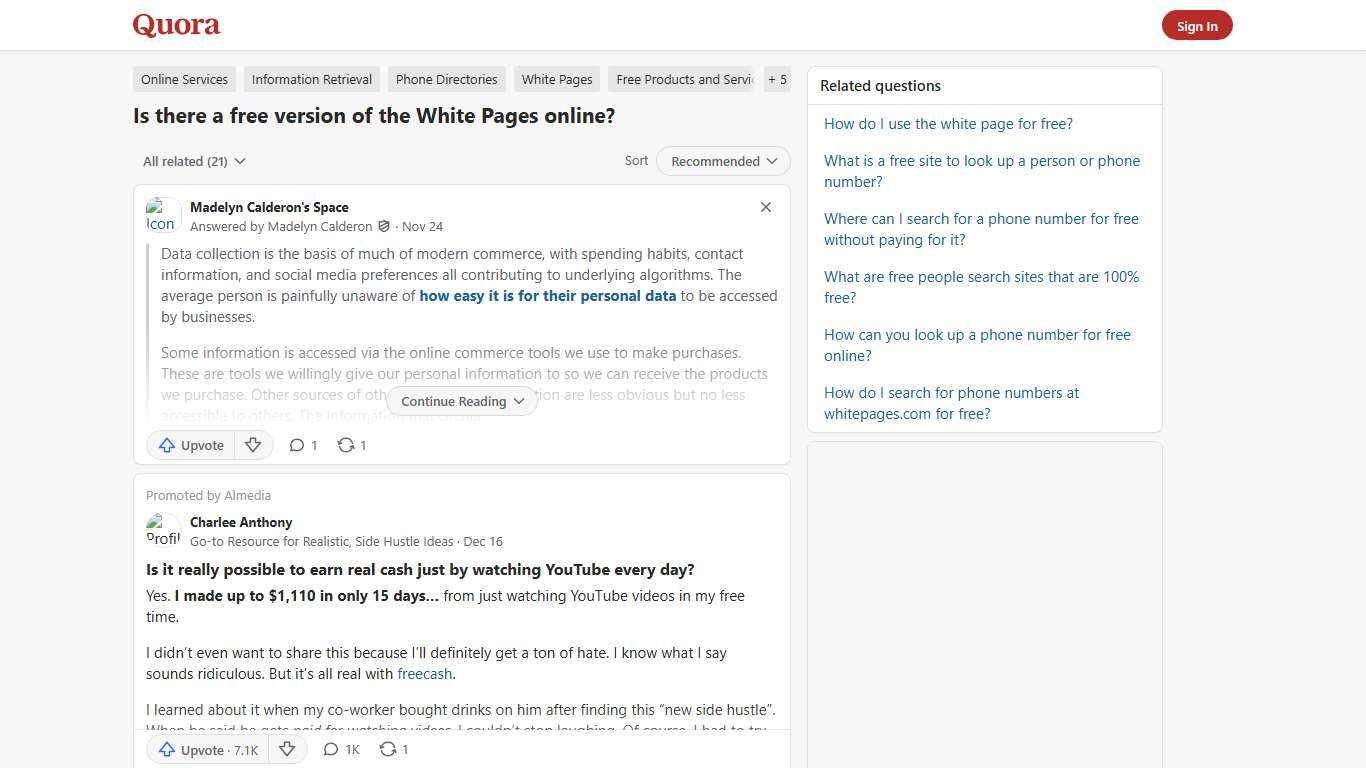The image size is (1366, 768).
Task: Dismiss Madelyn Calderon's answer with the X
Action: point(766,207)
